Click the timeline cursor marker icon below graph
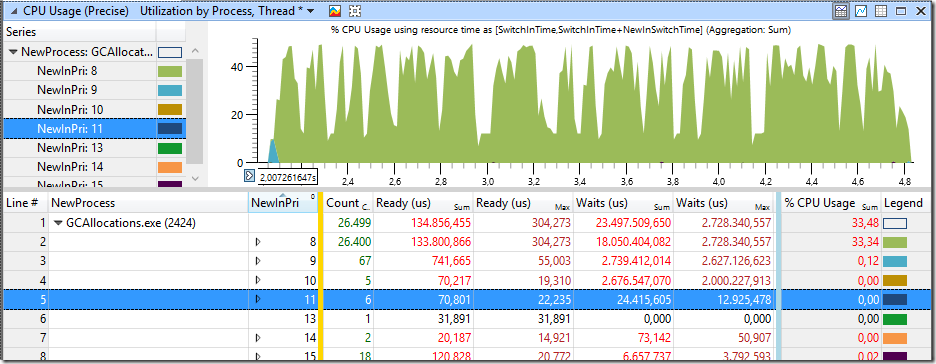This screenshot has width=936, height=364. click(x=250, y=175)
